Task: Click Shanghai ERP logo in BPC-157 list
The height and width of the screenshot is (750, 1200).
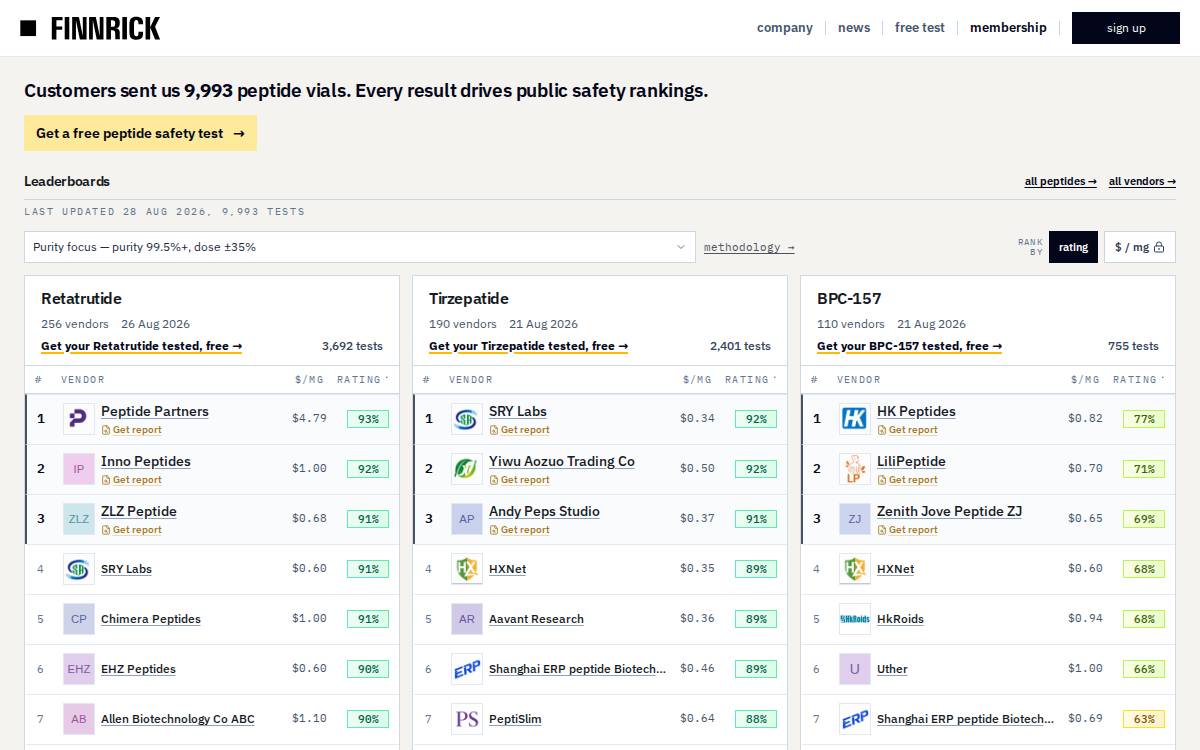Action: 855,719
